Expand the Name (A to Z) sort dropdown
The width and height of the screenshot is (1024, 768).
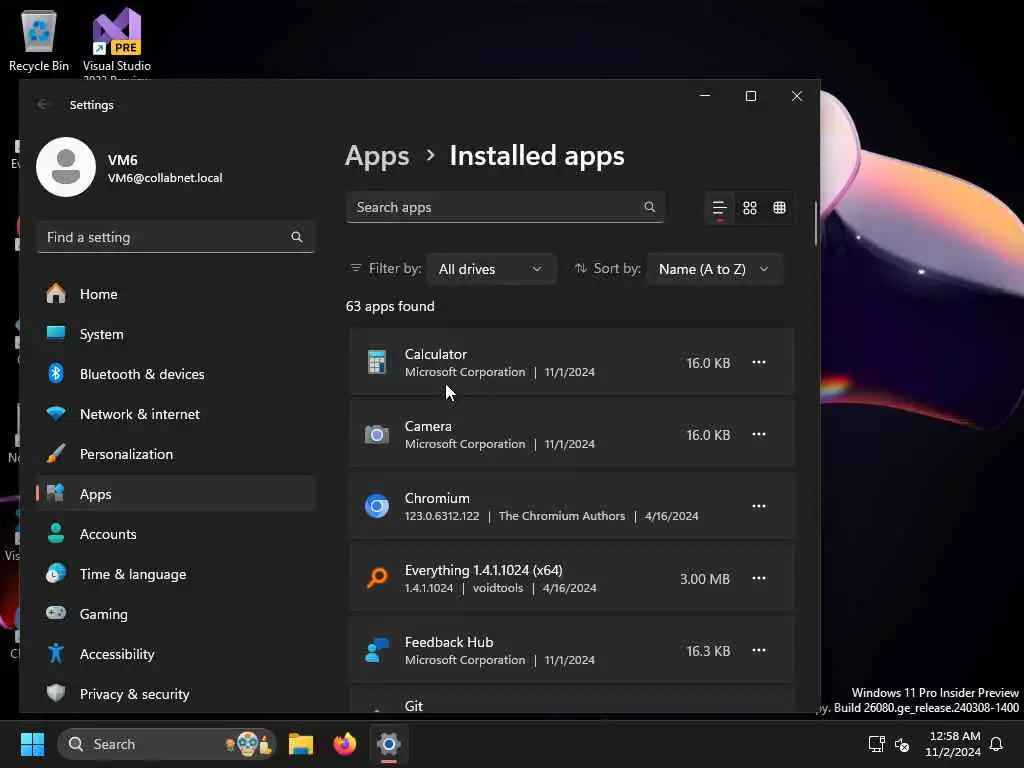(x=714, y=269)
